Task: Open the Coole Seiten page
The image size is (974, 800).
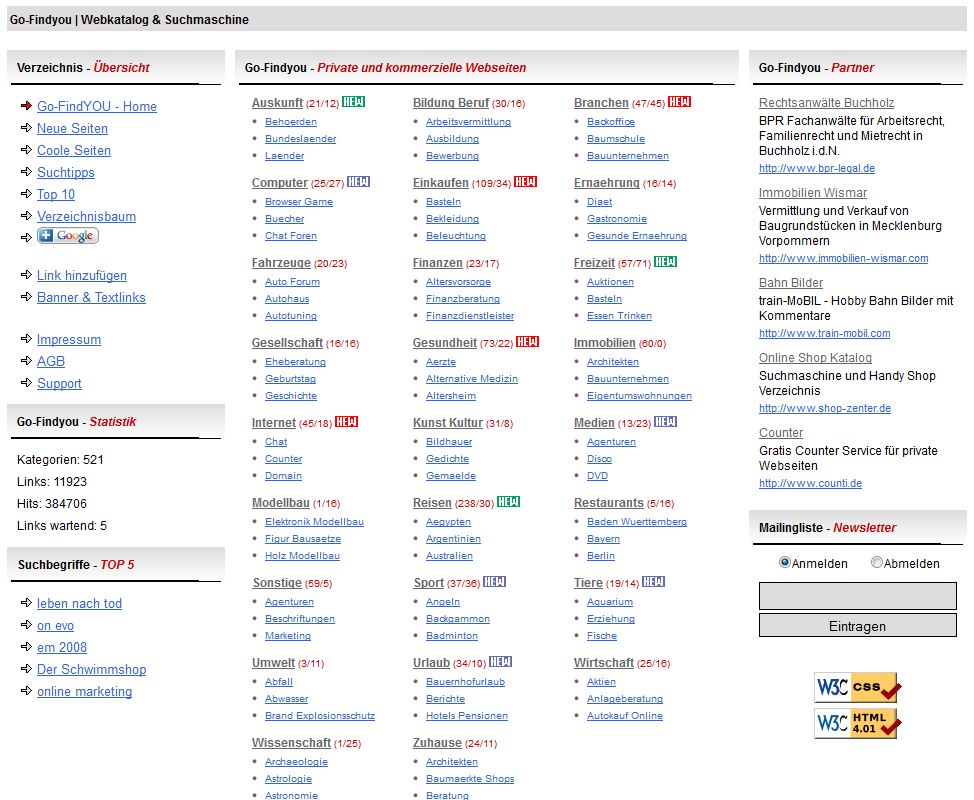Action: (74, 150)
